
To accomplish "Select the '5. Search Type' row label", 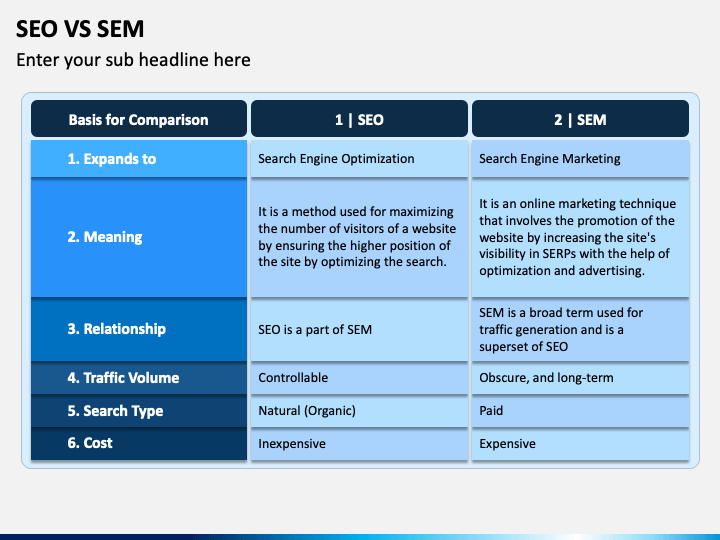I will [x=139, y=411].
